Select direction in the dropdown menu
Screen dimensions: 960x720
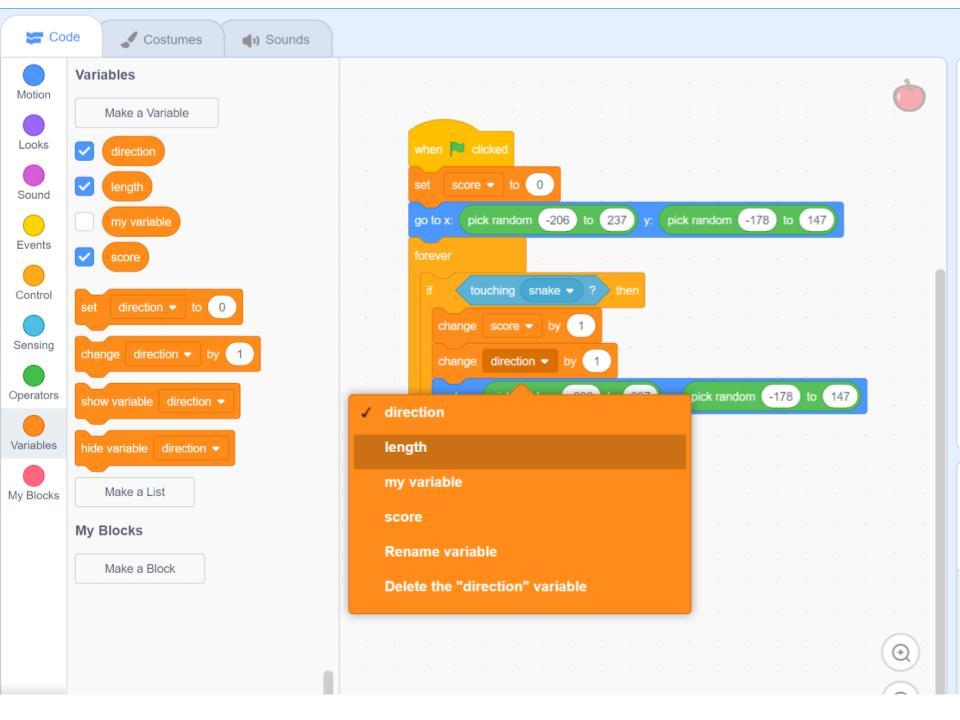[520, 413]
